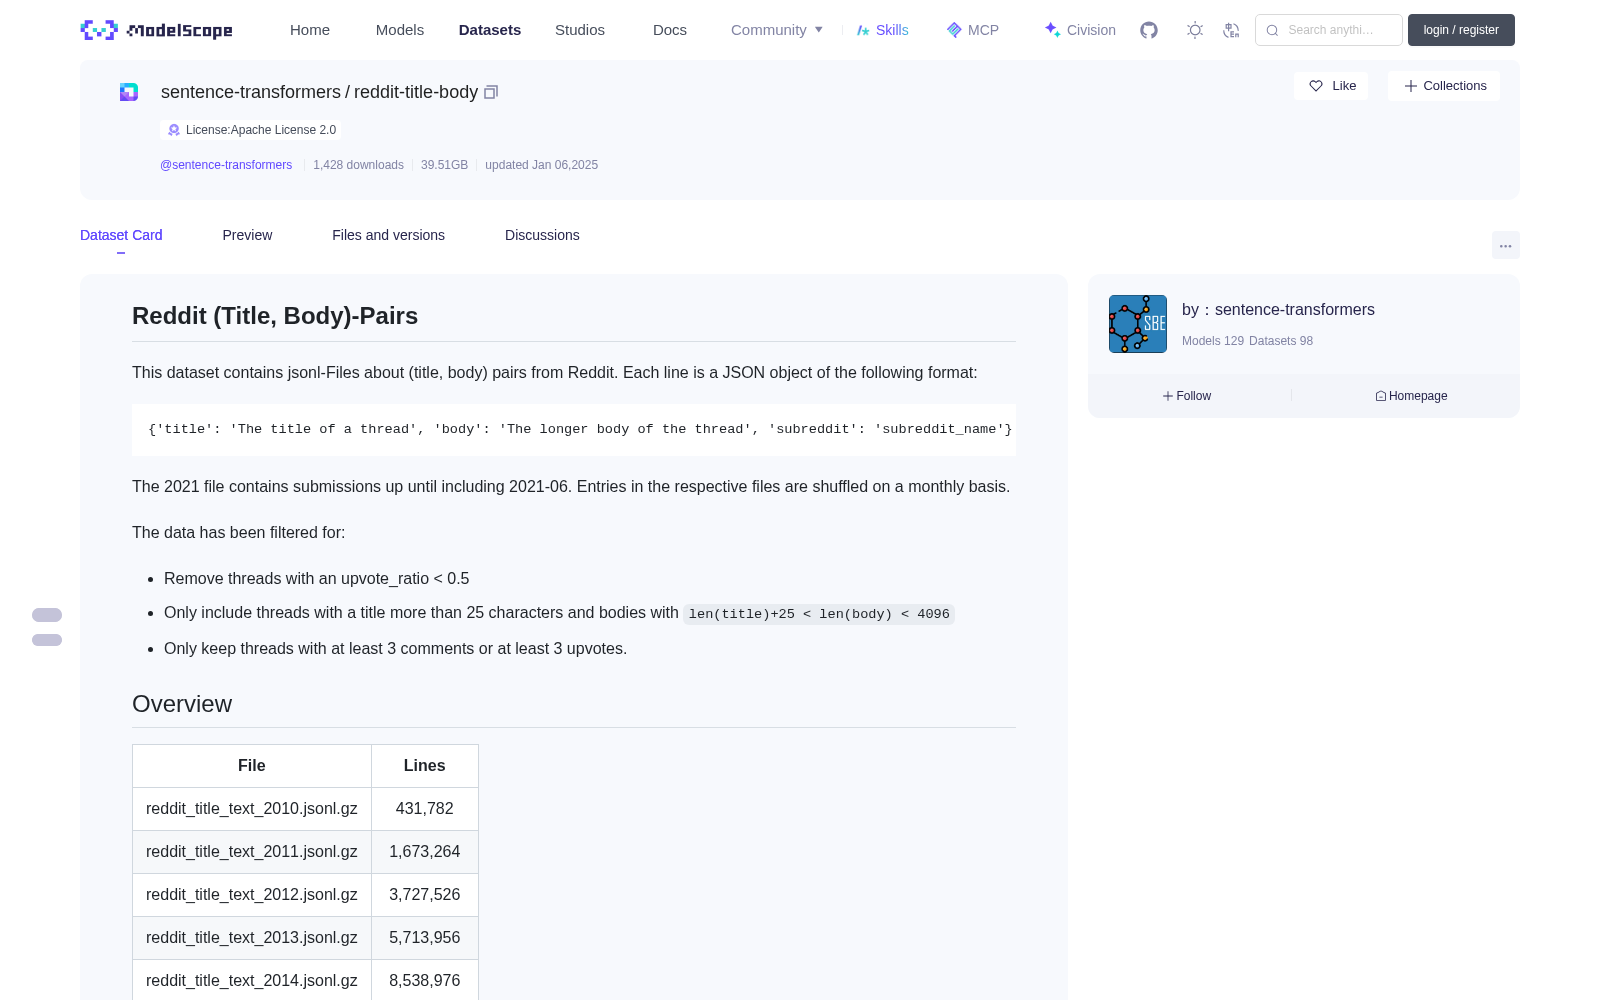Open the Docs navigation item
This screenshot has width=1600, height=1000.
(670, 30)
